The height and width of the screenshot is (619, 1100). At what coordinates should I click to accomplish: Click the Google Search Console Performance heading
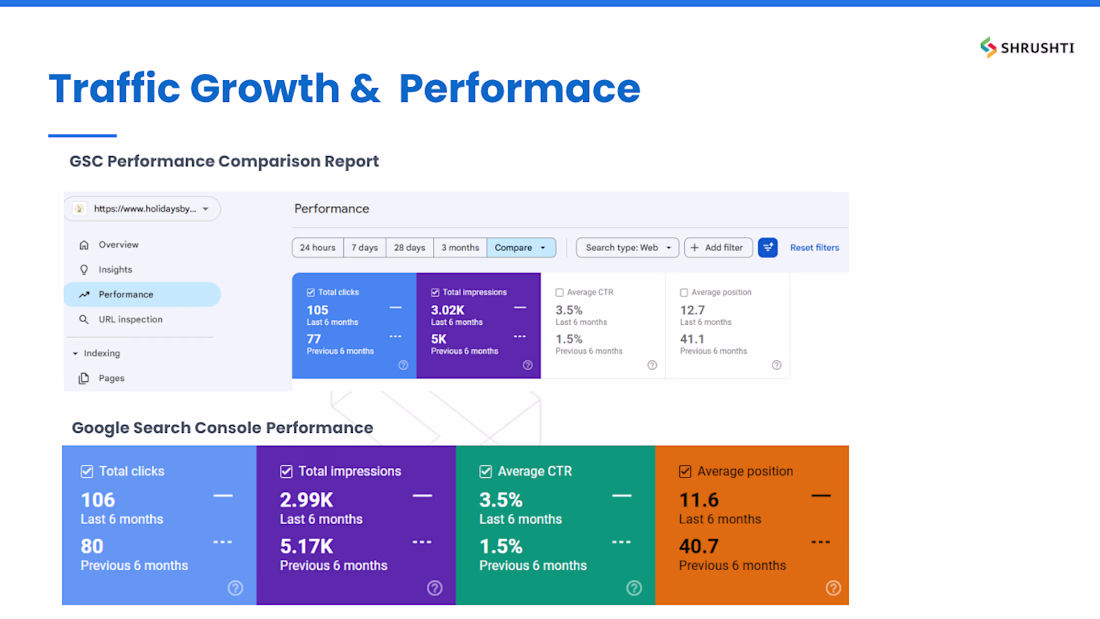(222, 428)
